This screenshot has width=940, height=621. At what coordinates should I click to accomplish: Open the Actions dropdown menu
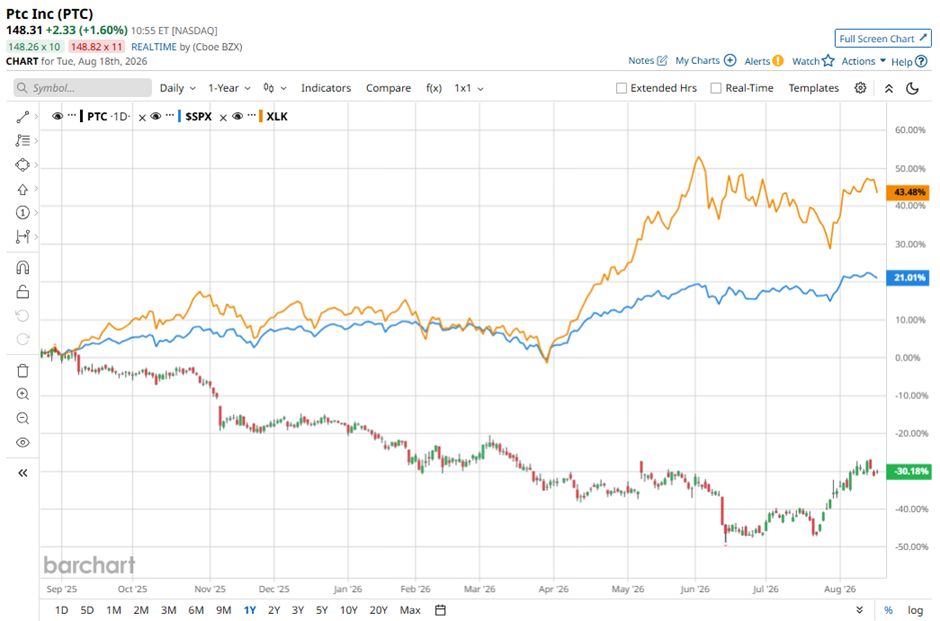[x=863, y=61]
